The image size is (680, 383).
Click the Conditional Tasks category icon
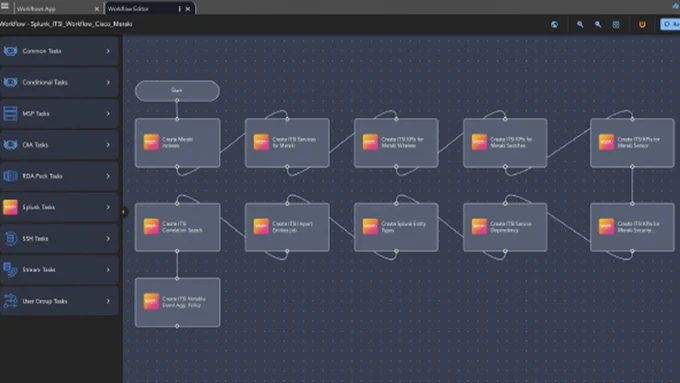pos(10,82)
